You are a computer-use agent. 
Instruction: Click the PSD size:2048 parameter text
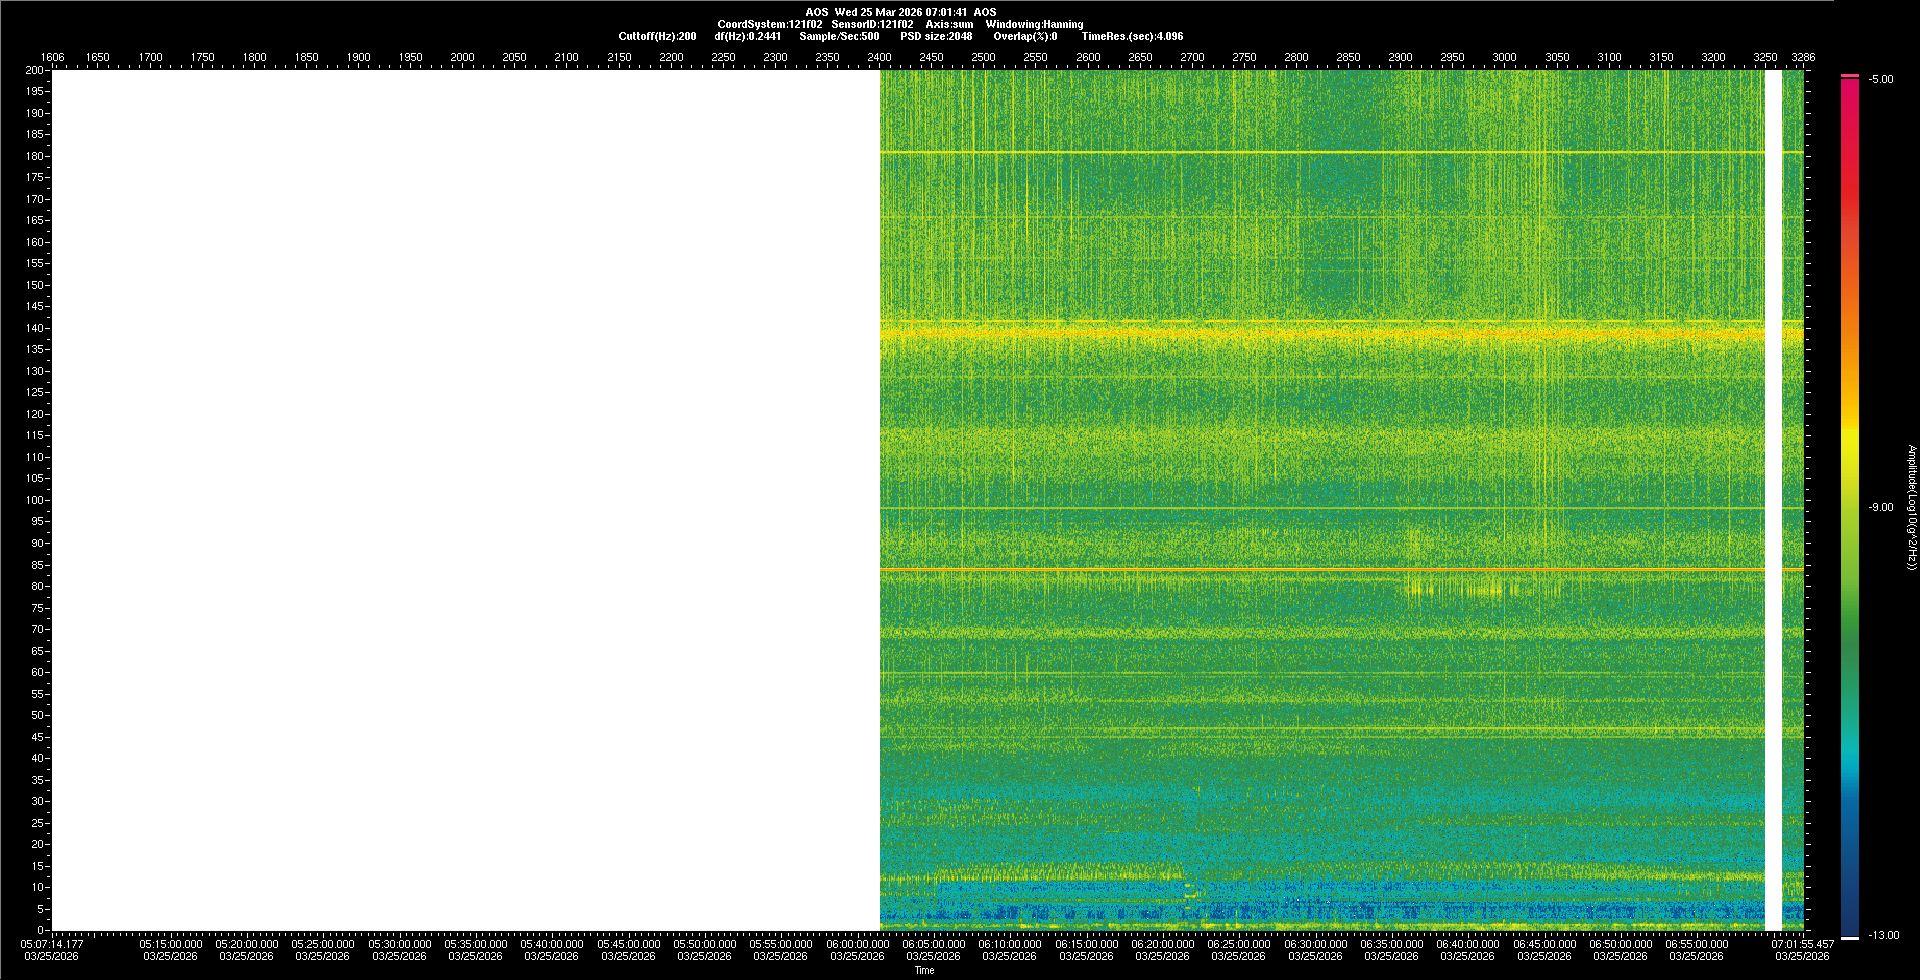pos(936,36)
